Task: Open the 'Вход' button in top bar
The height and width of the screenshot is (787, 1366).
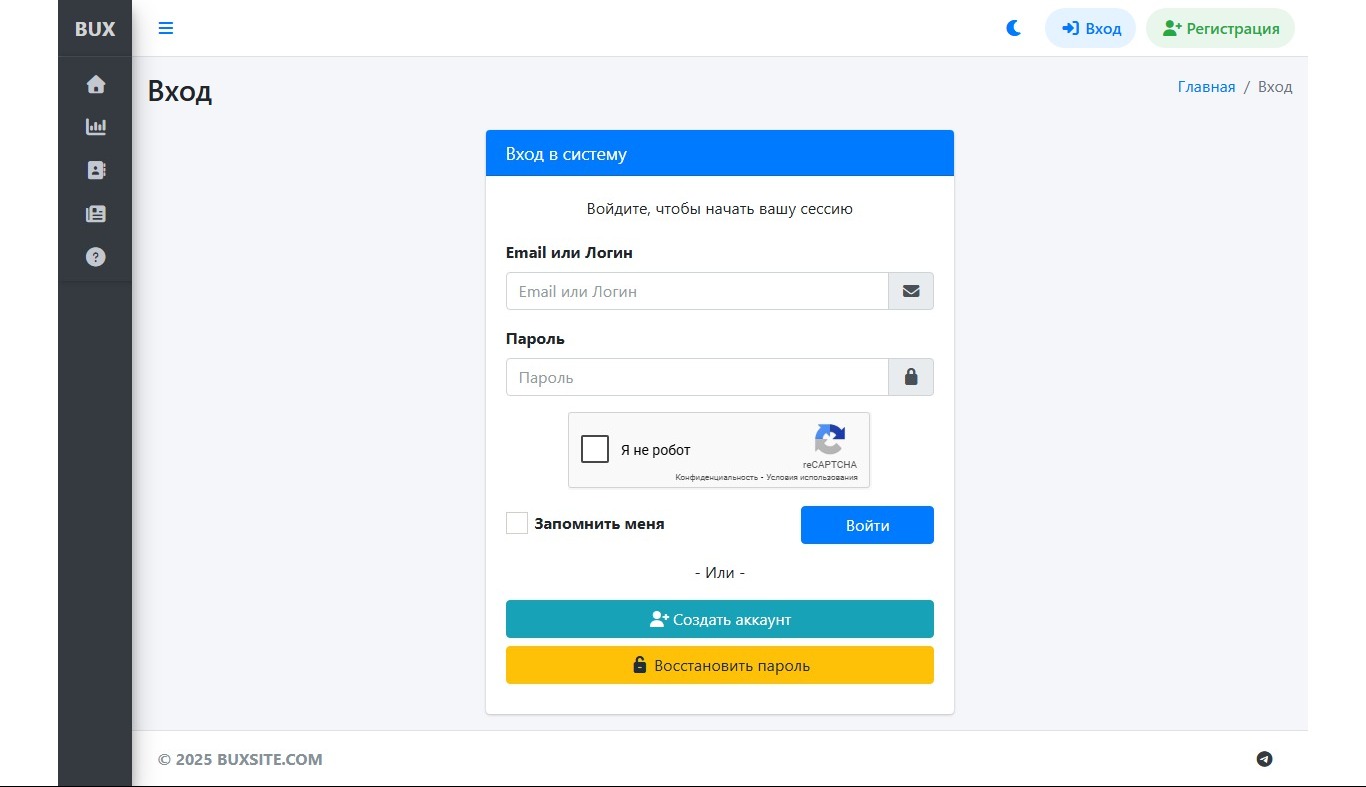Action: (x=1091, y=28)
